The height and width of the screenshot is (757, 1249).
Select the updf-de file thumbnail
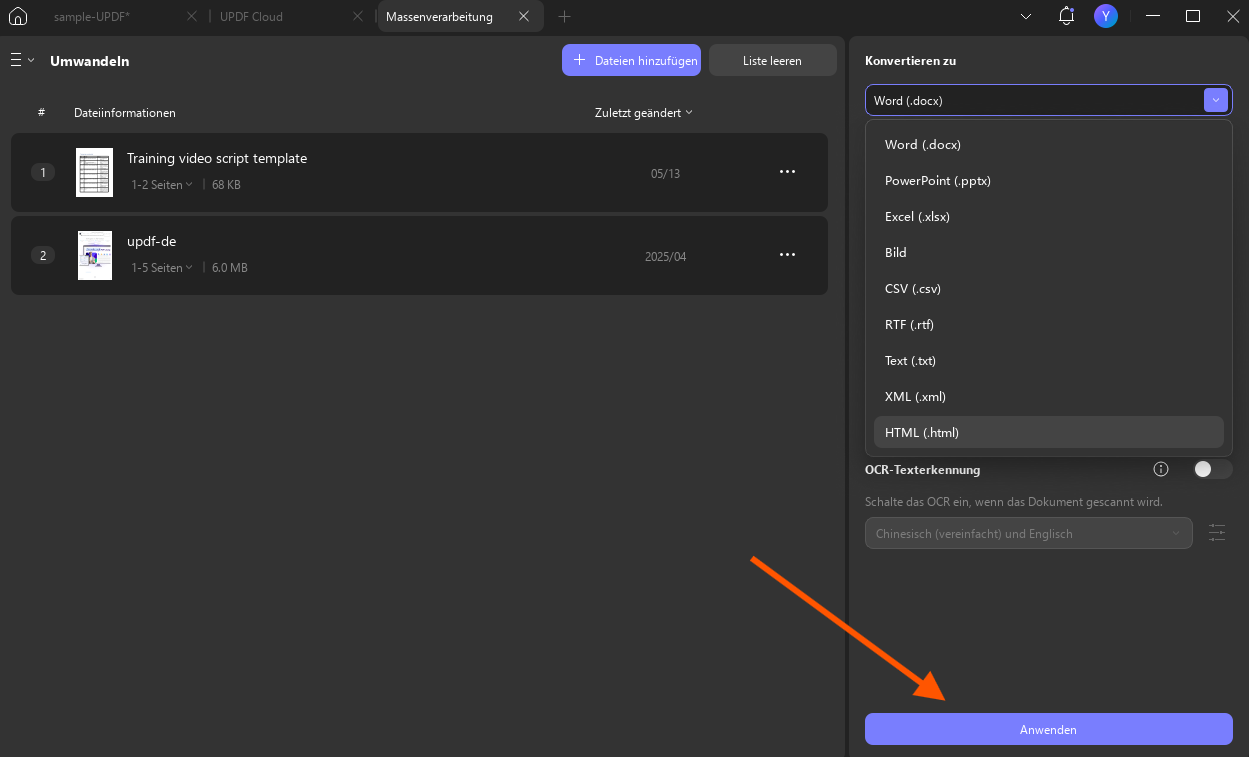pyautogui.click(x=94, y=255)
